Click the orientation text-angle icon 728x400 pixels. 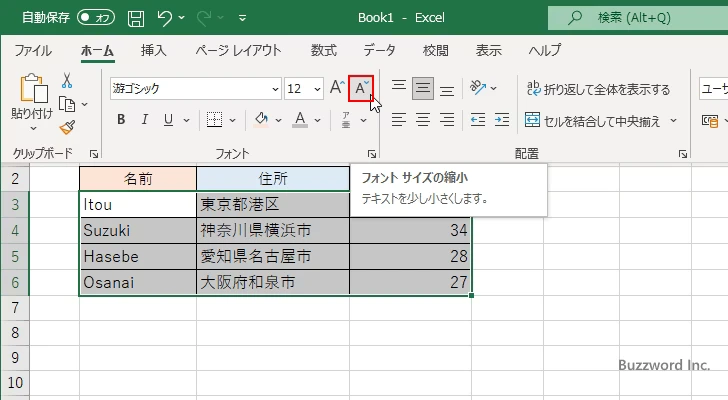point(479,88)
